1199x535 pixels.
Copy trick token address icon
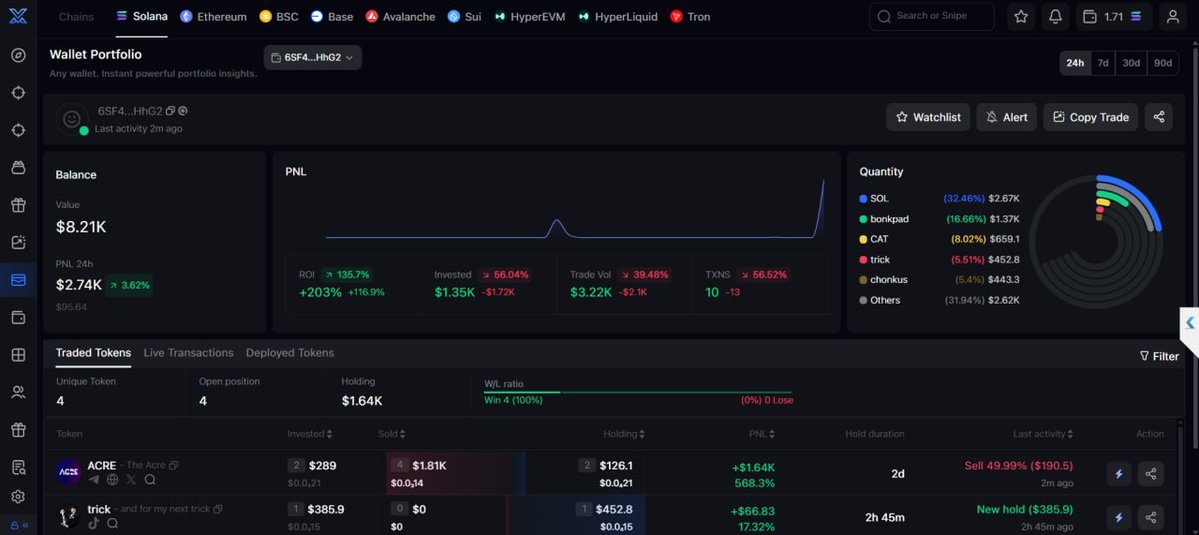219,509
